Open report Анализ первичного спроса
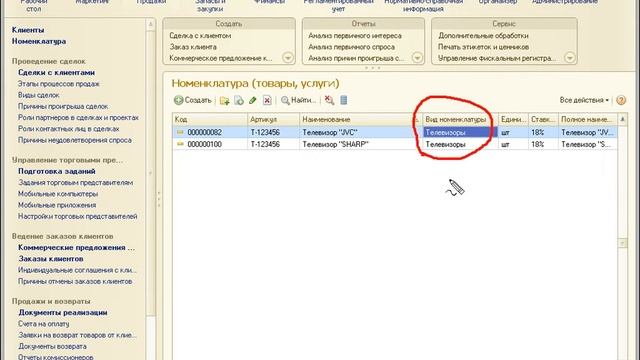Screen dimensions: 640x360 coord(351,47)
